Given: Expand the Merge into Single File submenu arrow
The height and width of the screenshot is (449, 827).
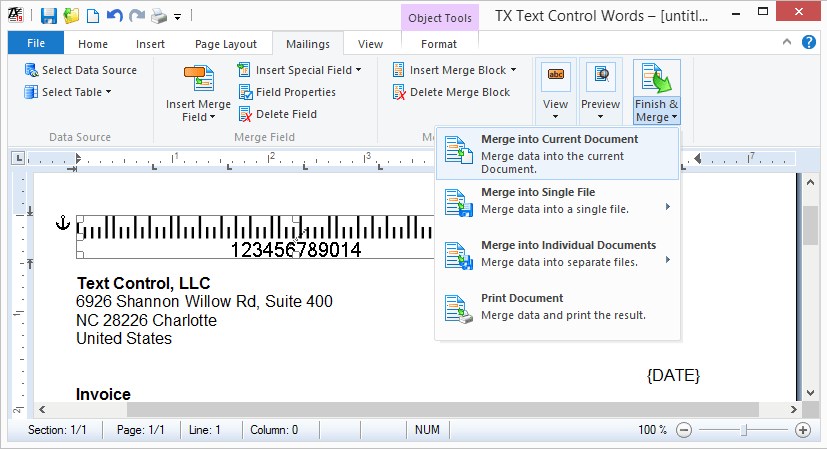Looking at the screenshot, I should tap(668, 206).
